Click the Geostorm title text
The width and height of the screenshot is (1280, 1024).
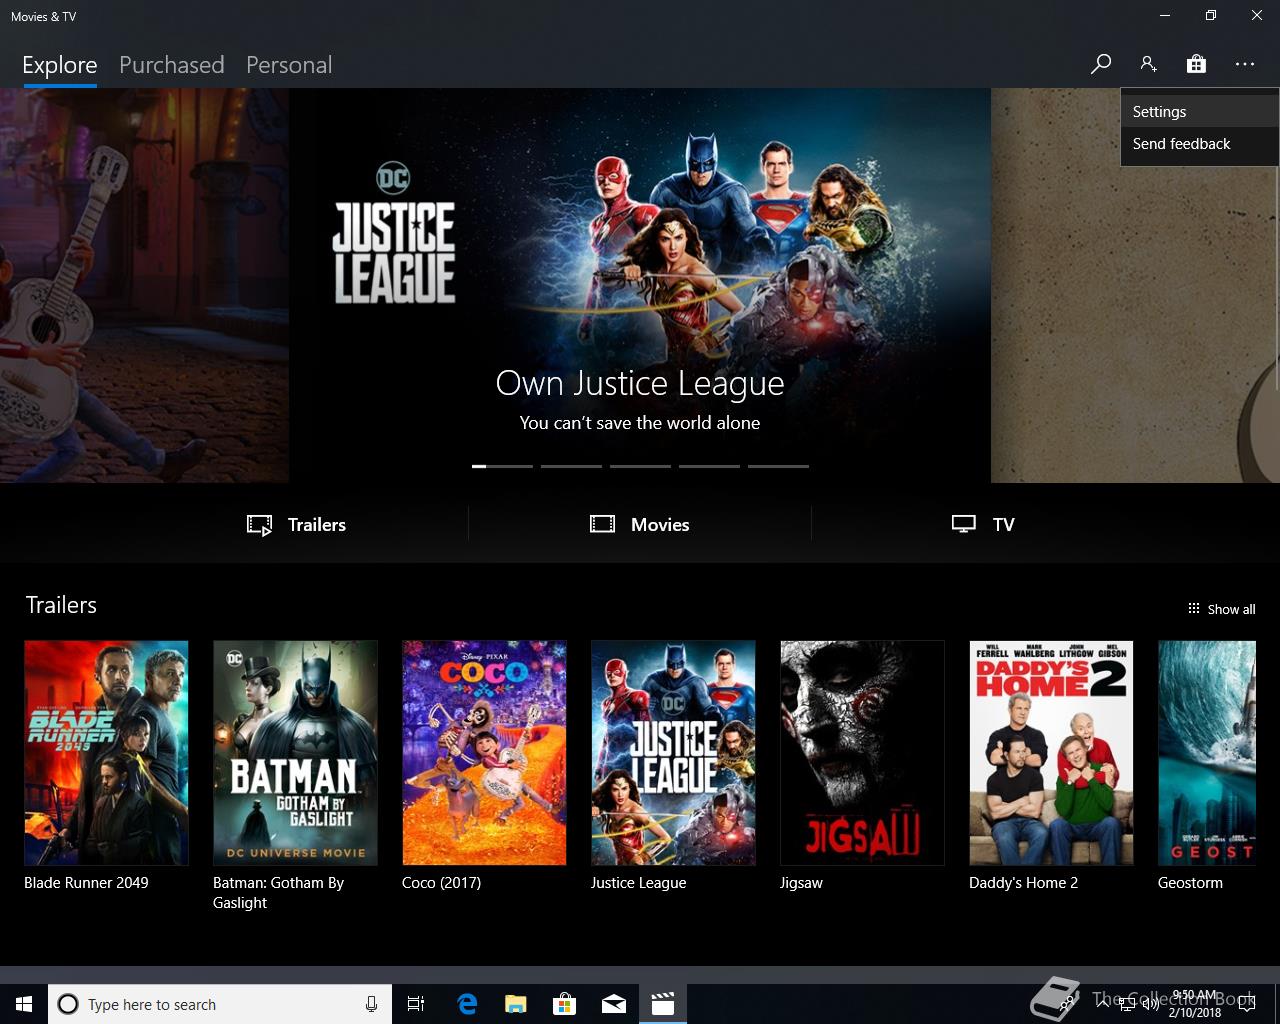tap(1190, 883)
